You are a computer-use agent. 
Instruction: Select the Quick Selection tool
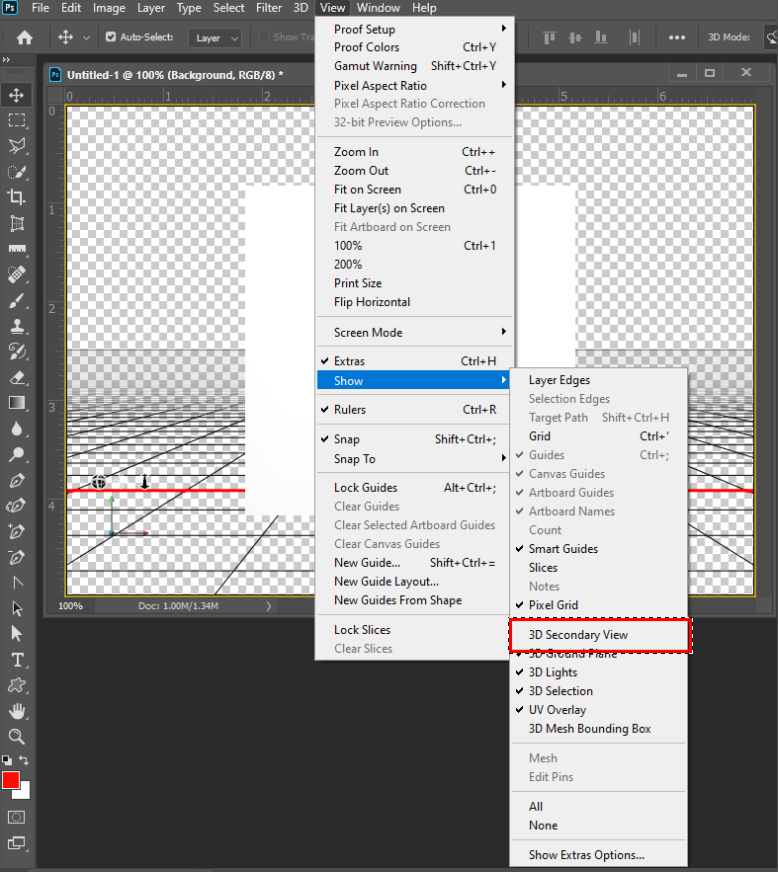(x=17, y=172)
